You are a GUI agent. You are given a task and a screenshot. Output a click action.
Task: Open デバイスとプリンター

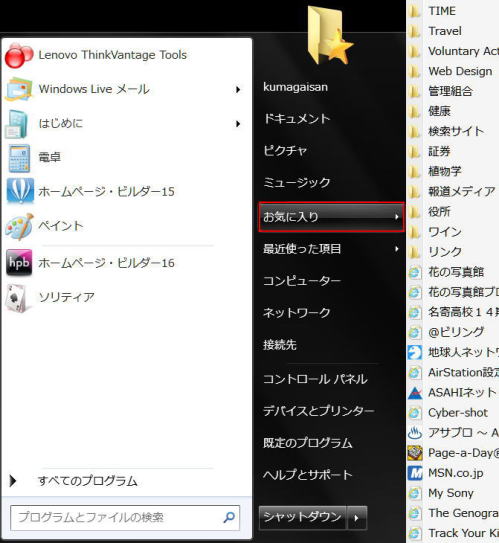[x=319, y=411]
